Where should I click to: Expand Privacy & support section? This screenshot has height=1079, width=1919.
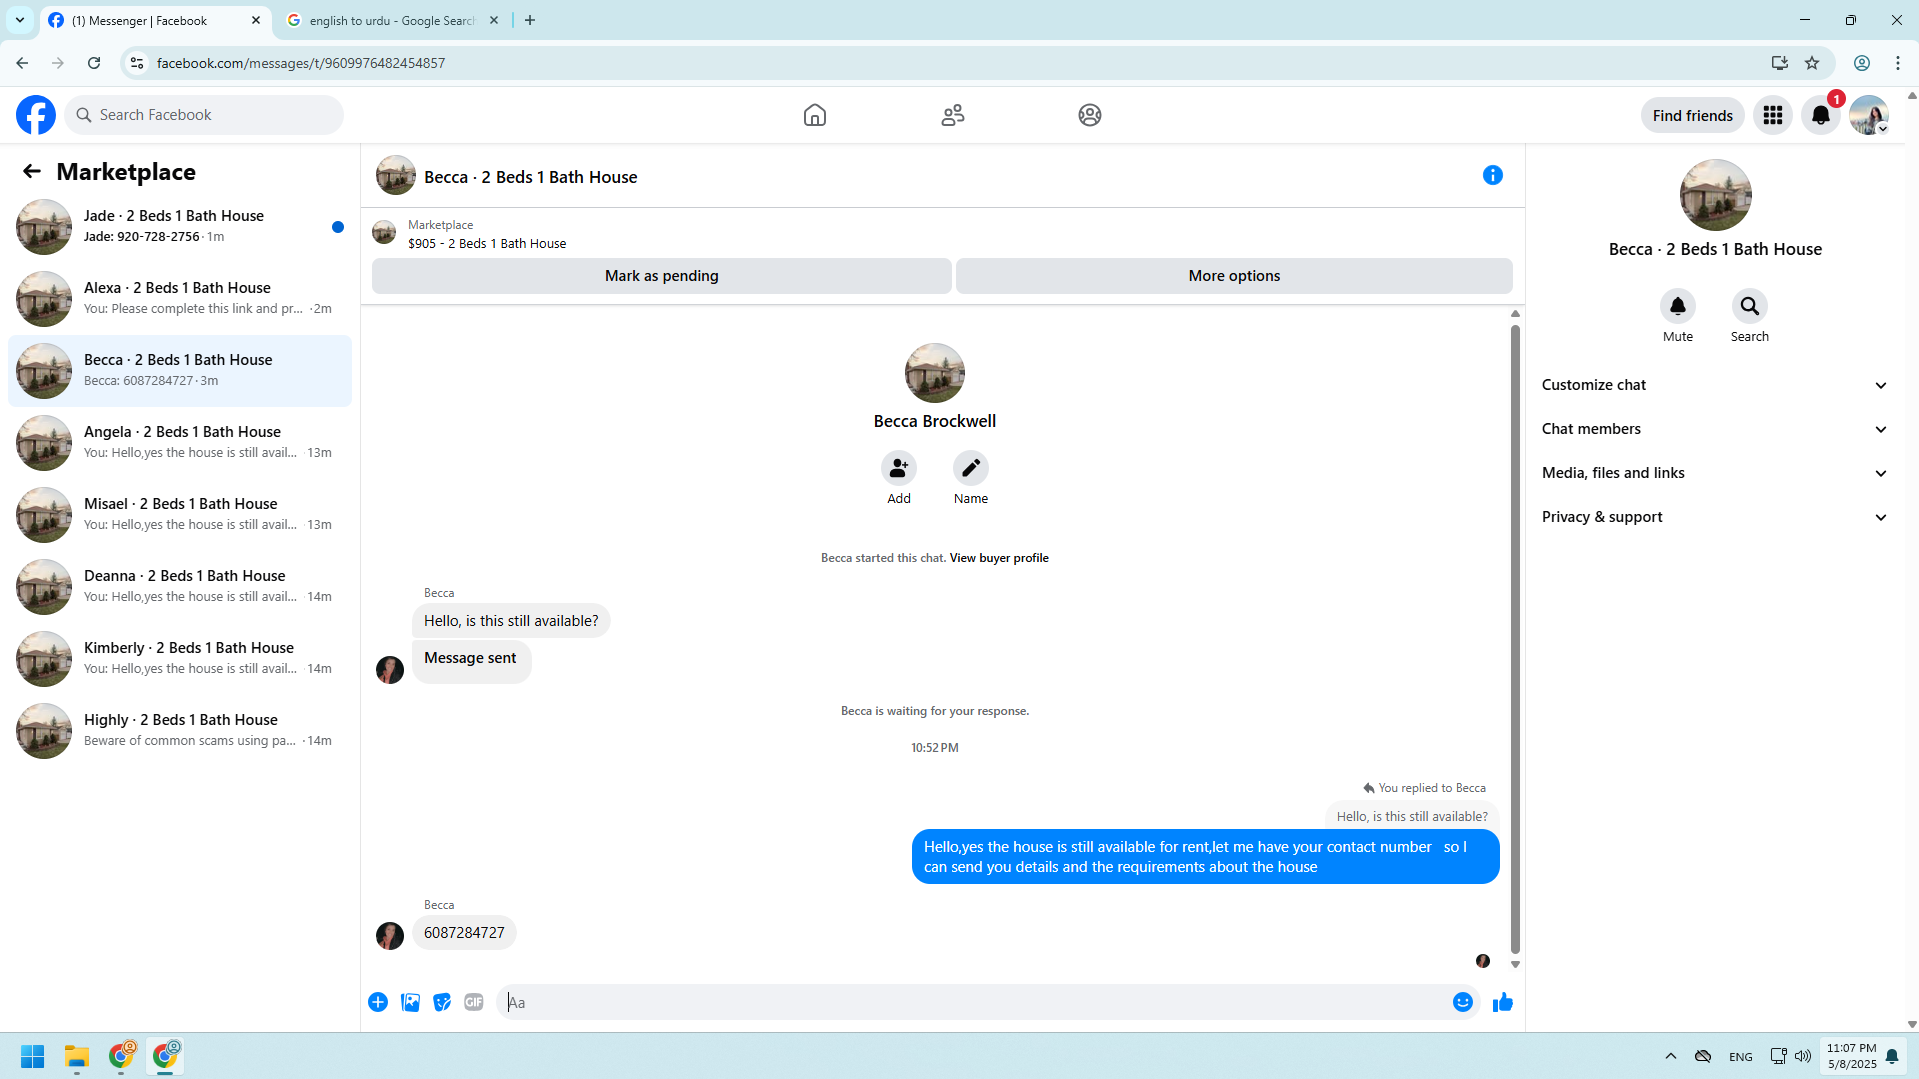1715,517
